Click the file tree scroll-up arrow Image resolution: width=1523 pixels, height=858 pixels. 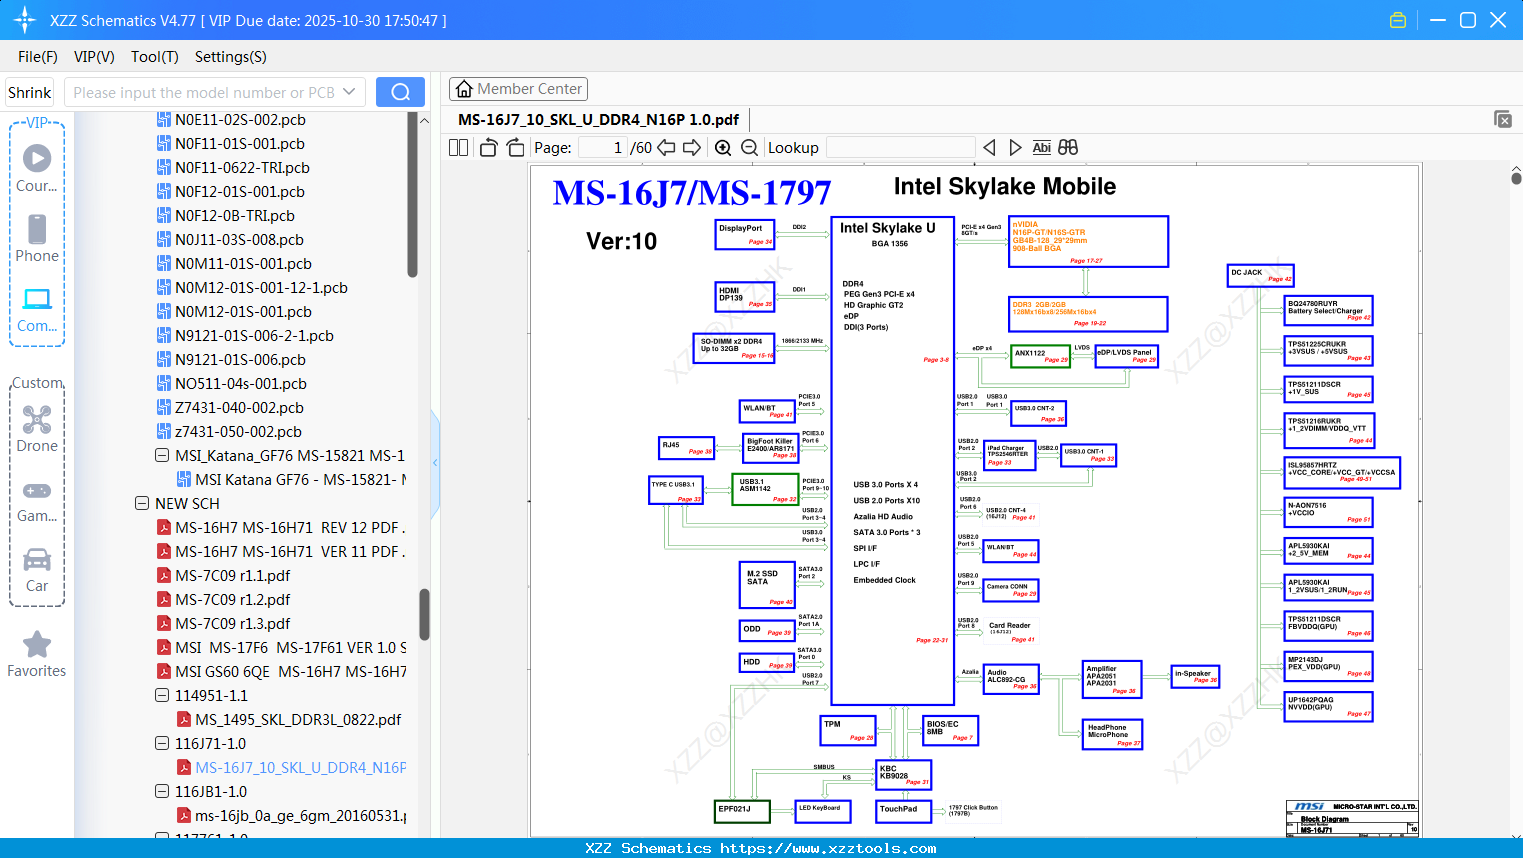(x=424, y=120)
